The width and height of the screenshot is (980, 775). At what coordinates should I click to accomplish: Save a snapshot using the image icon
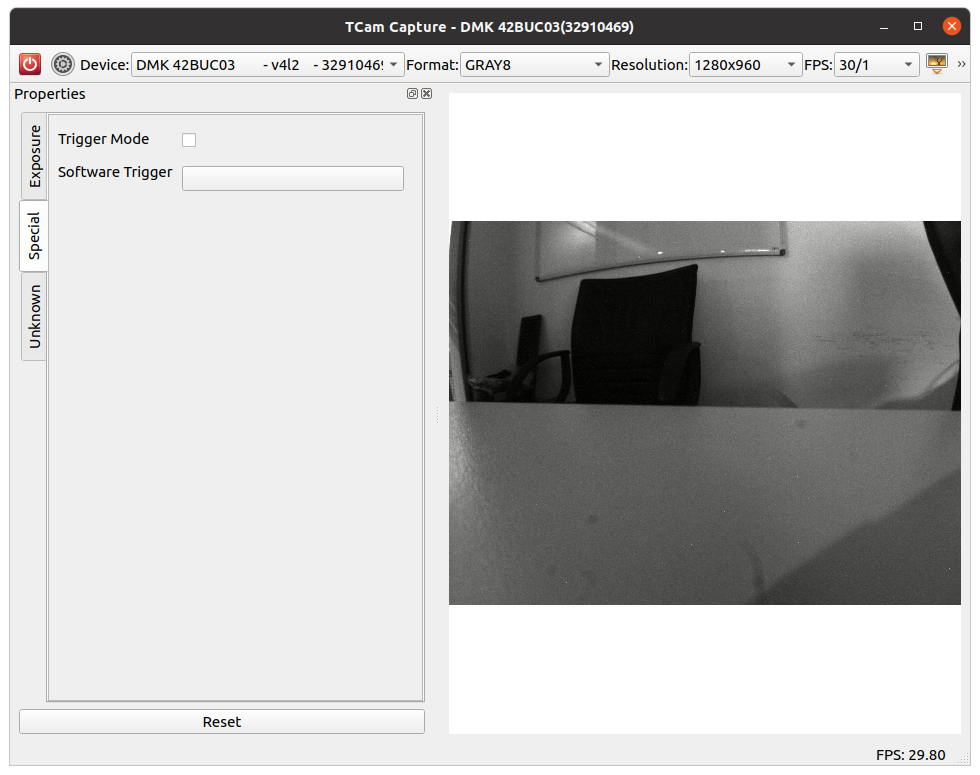tap(935, 61)
